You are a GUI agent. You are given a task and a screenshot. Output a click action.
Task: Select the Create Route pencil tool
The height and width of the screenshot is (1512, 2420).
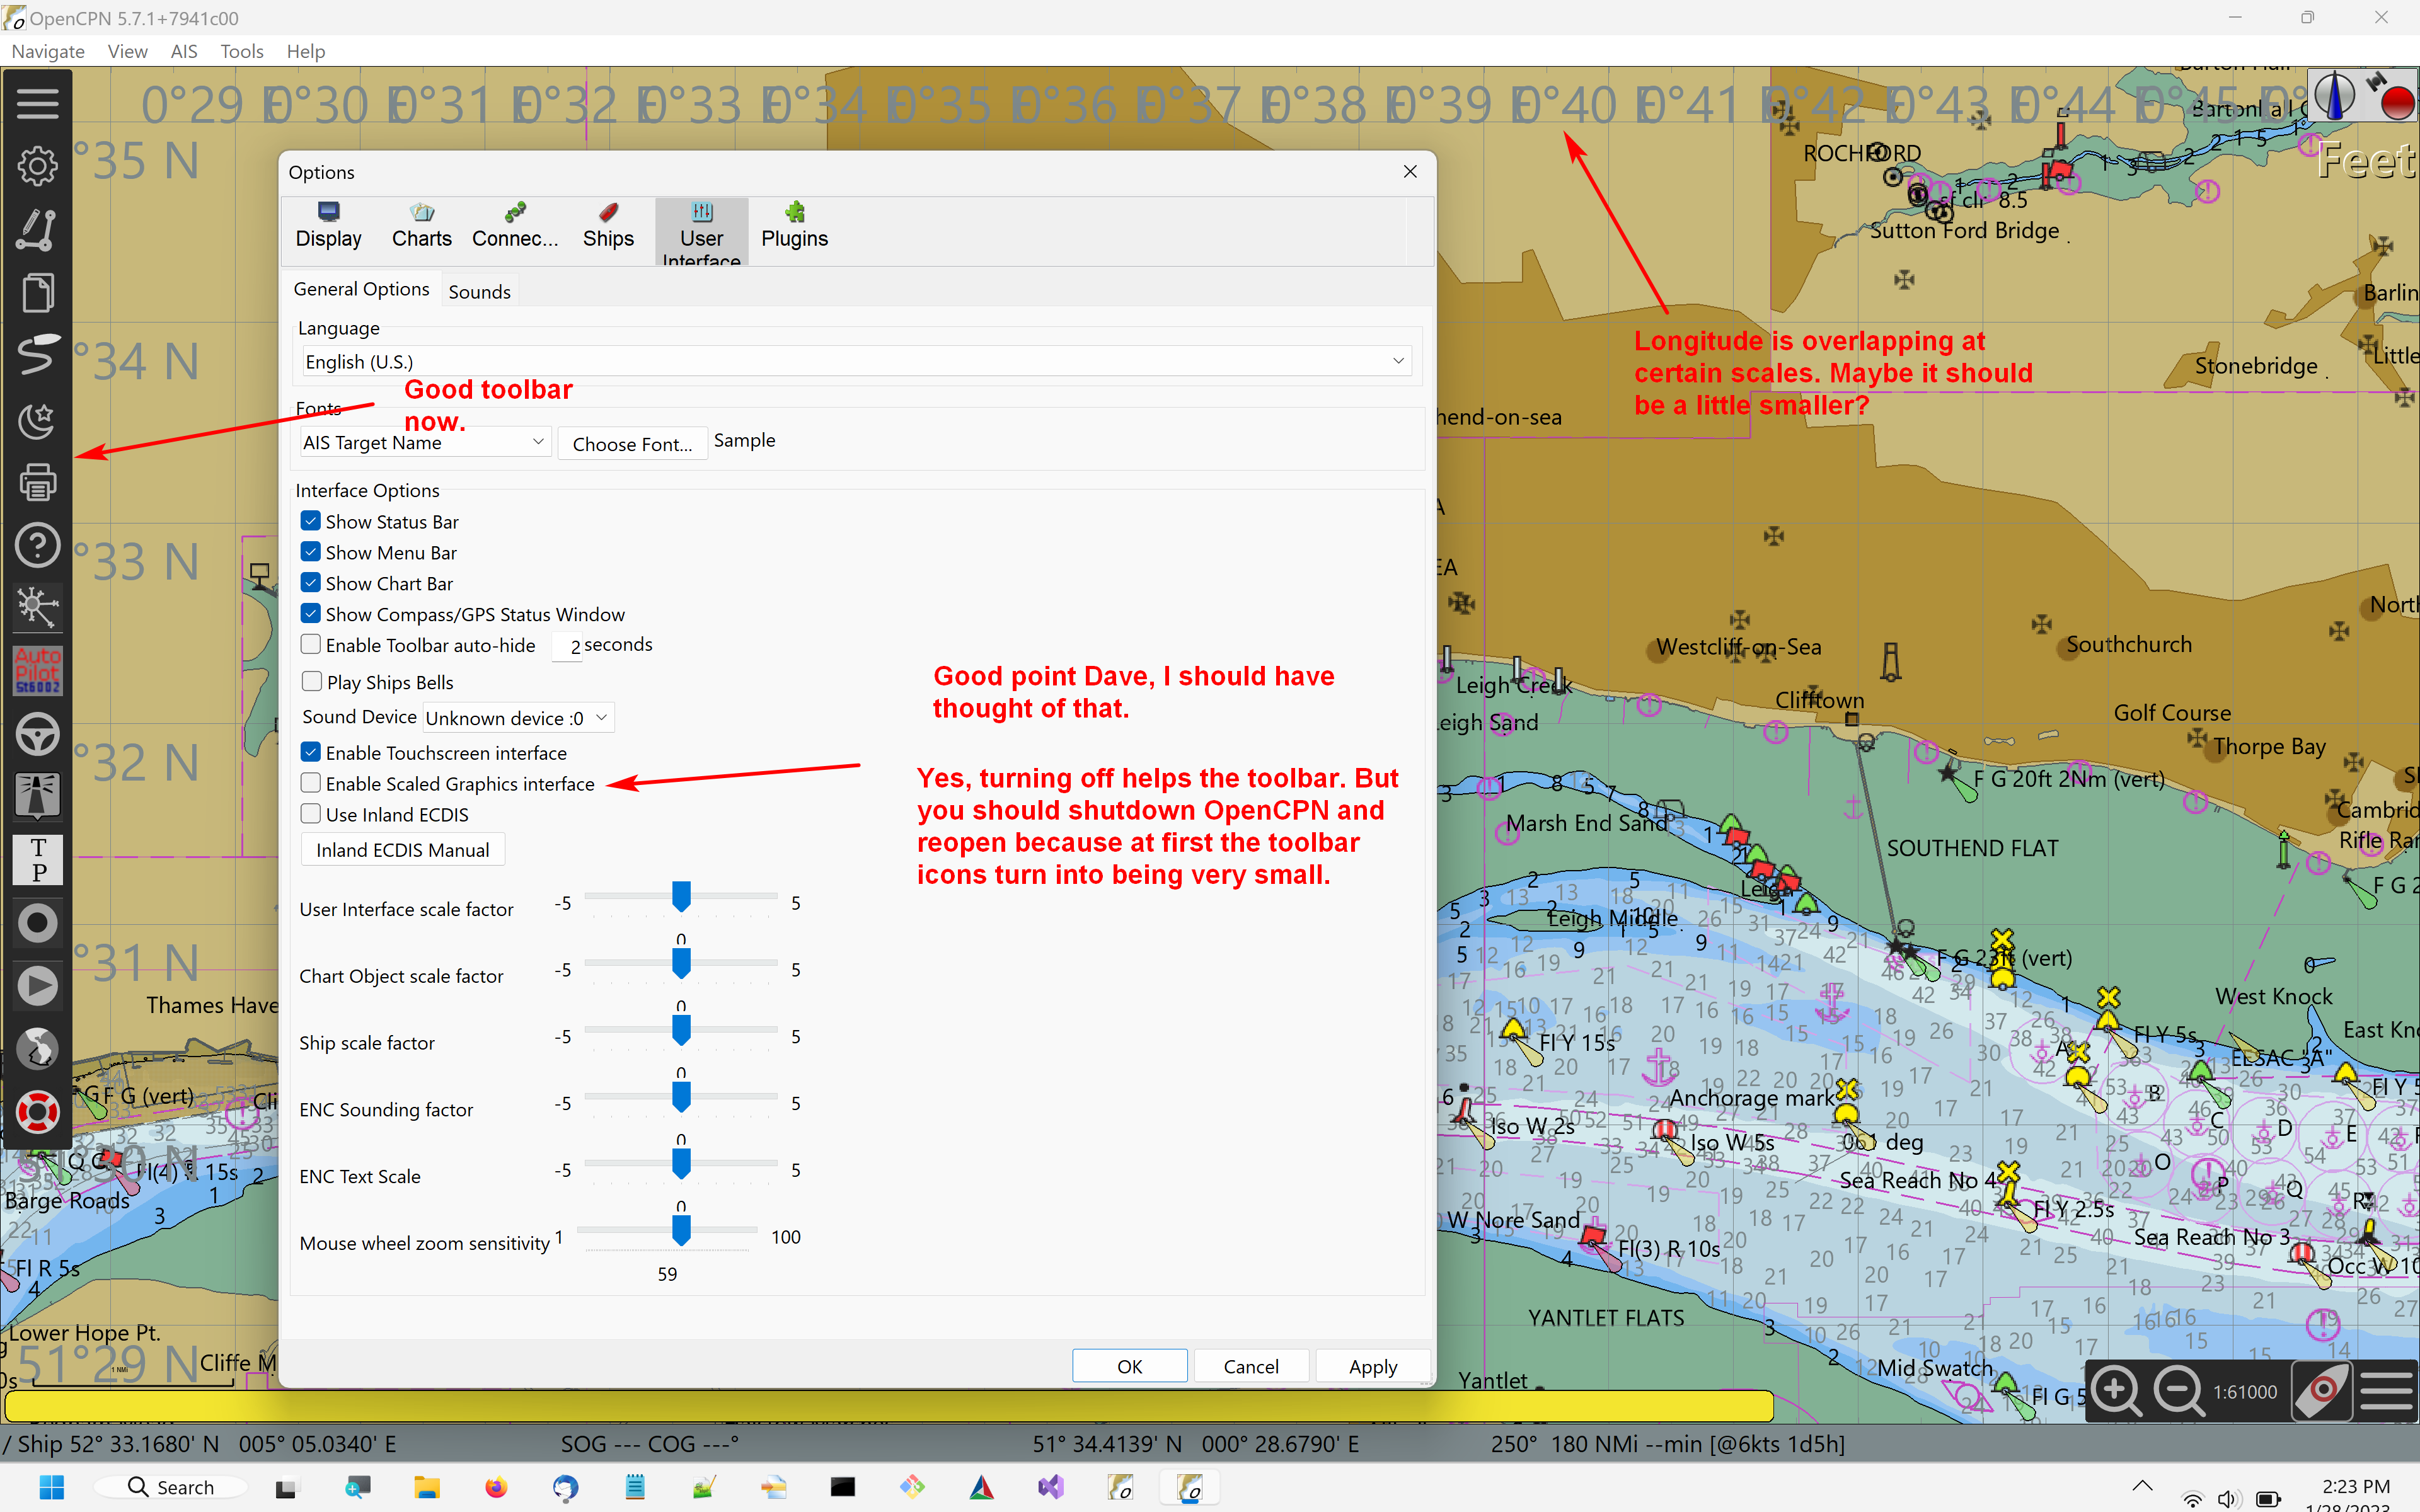point(37,229)
